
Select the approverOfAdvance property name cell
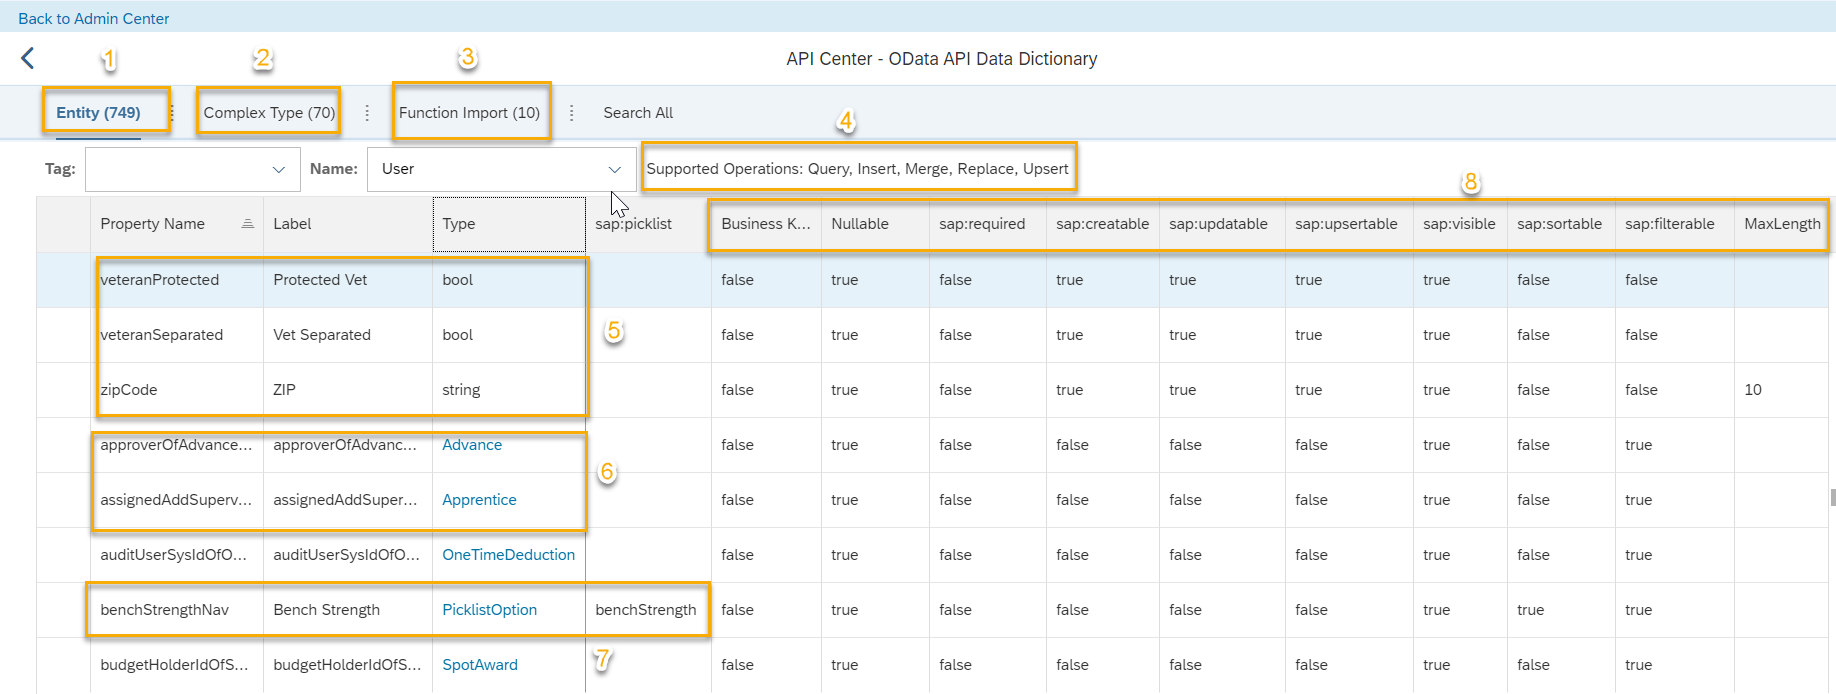(177, 445)
